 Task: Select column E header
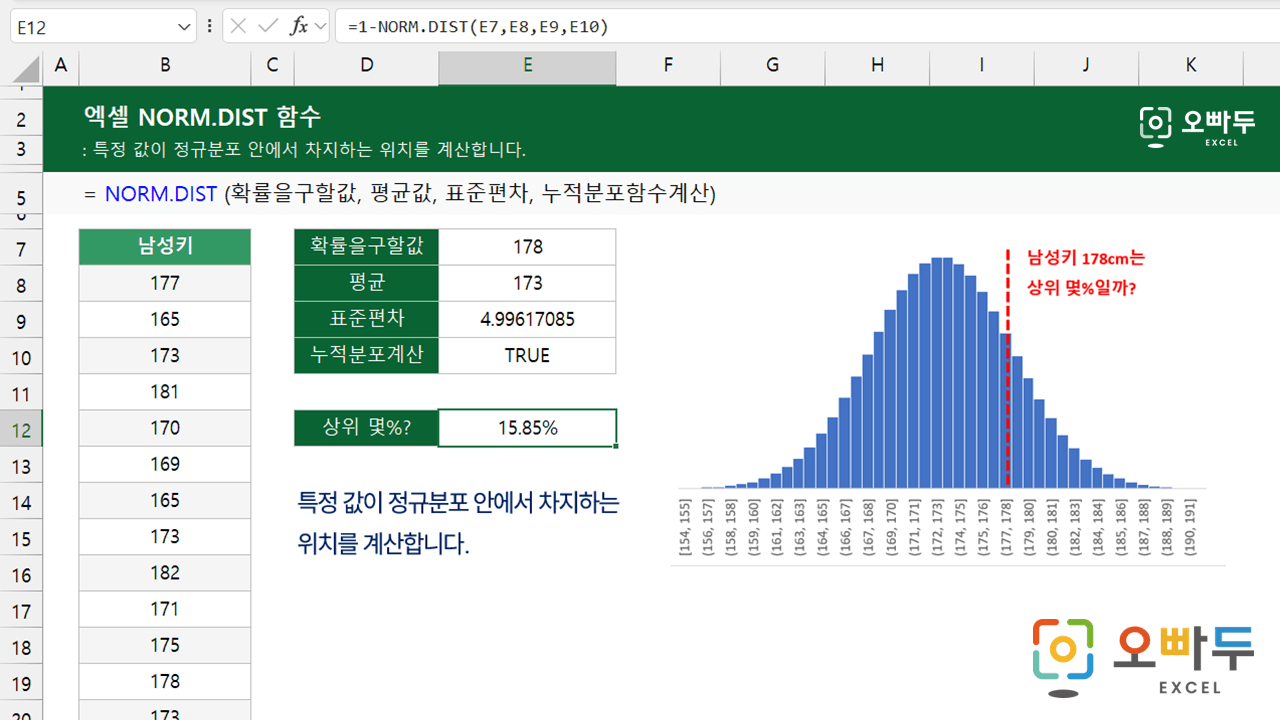[x=527, y=66]
